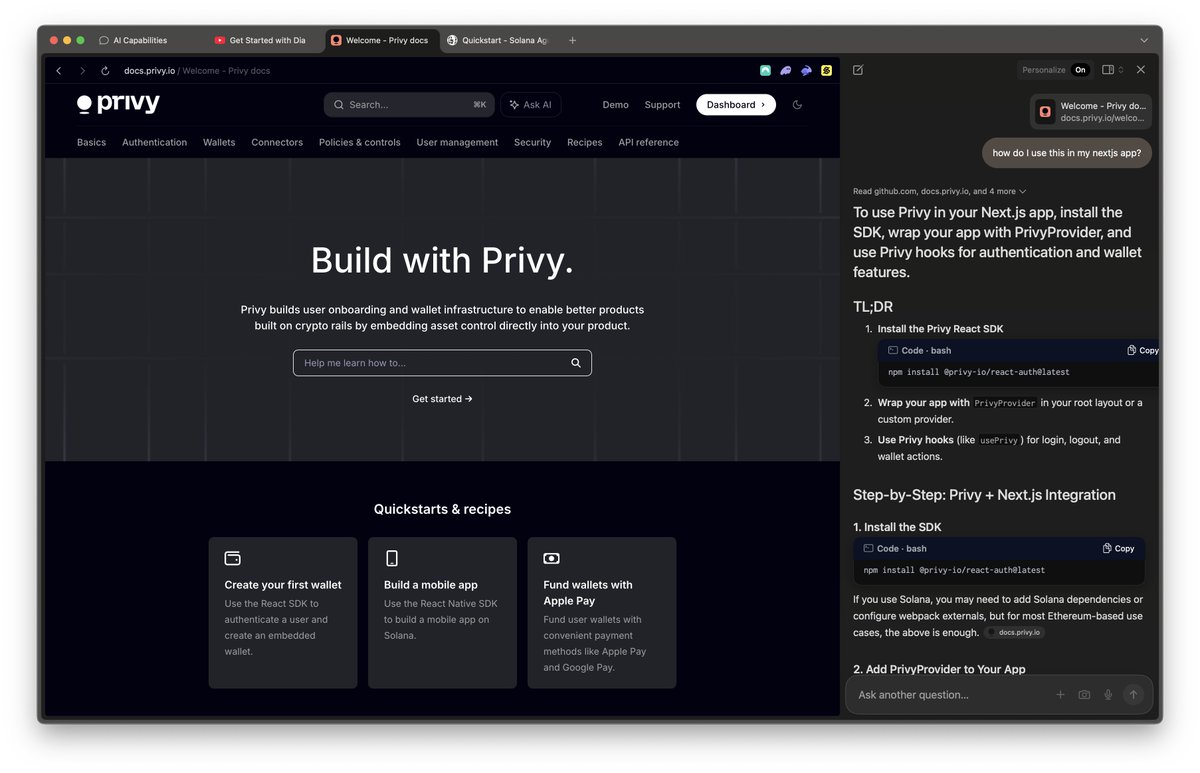This screenshot has height=773, width=1200.
Task: Open the Support link
Action: click(662, 104)
